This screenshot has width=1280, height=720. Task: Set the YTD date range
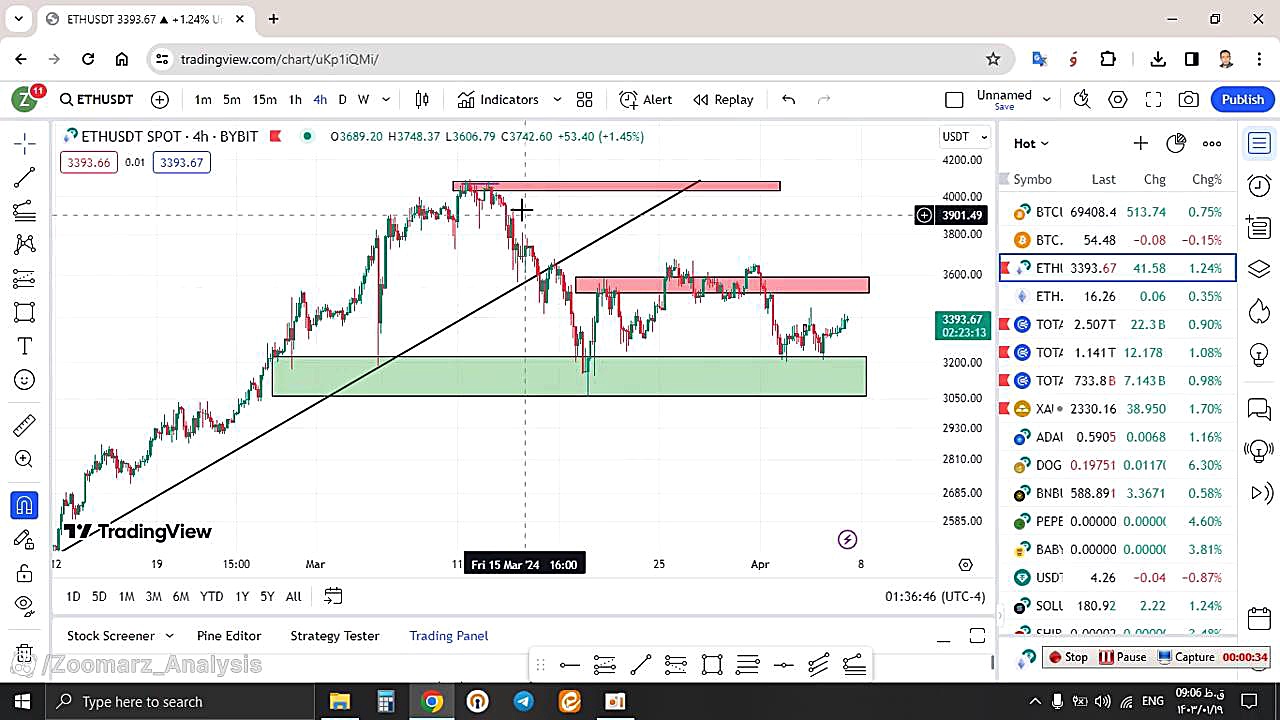[x=211, y=596]
